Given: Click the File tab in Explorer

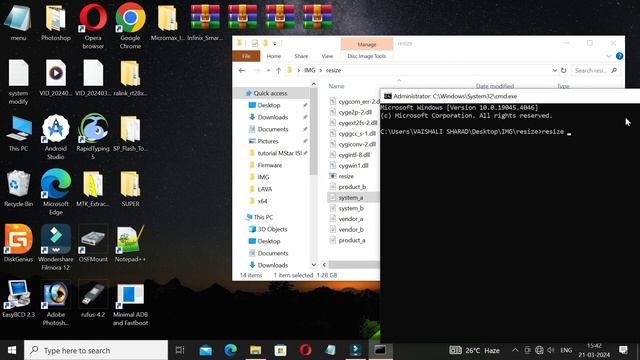Looking at the screenshot, I should pyautogui.click(x=246, y=56).
